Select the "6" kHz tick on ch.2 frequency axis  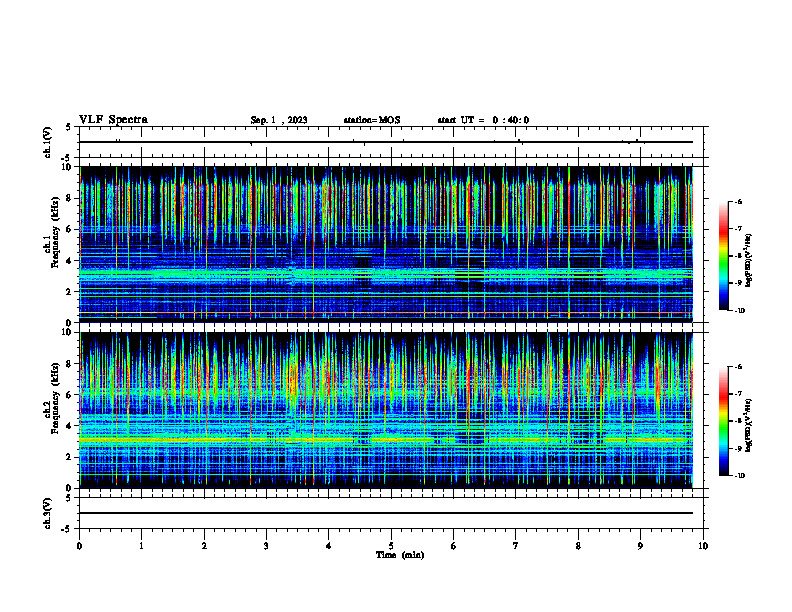coord(69,395)
